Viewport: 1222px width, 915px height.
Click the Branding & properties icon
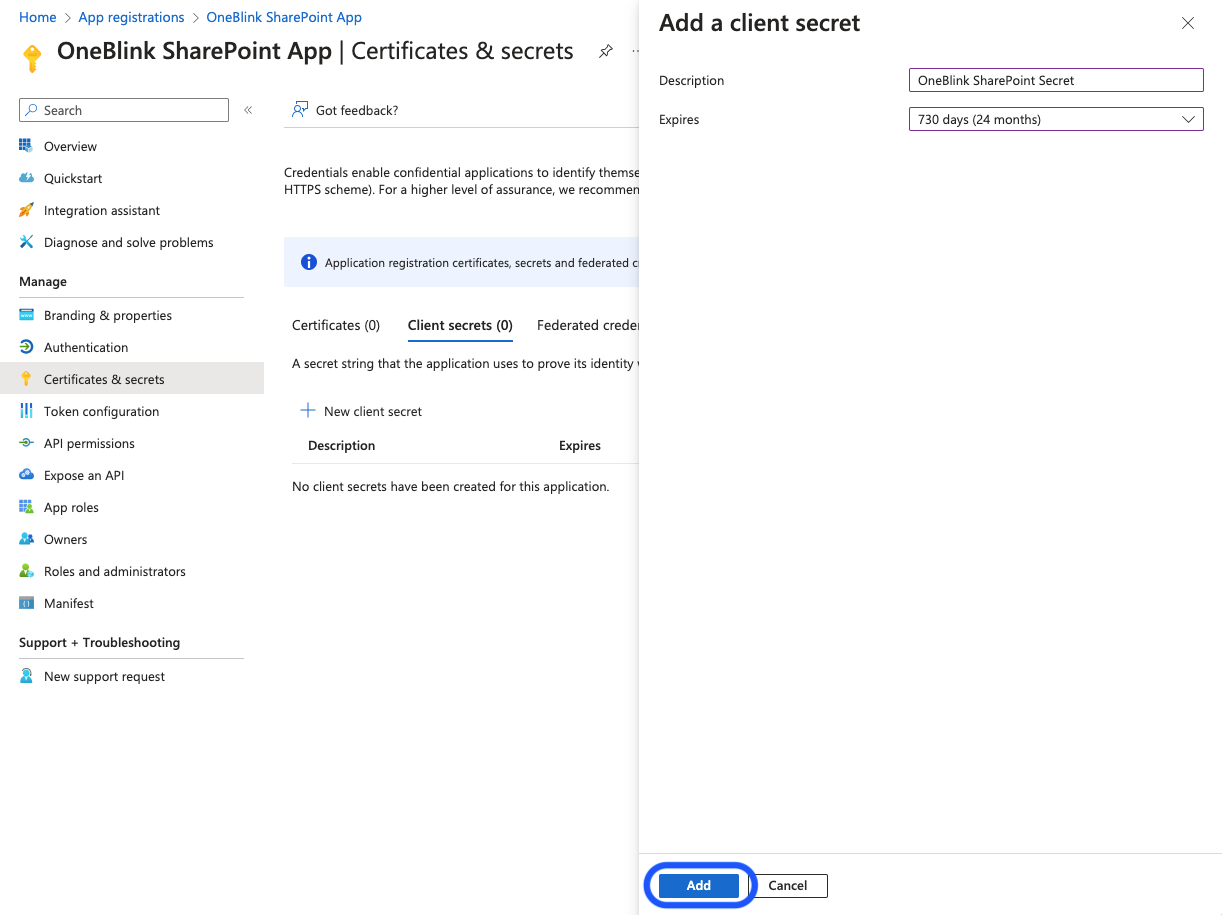click(x=26, y=315)
